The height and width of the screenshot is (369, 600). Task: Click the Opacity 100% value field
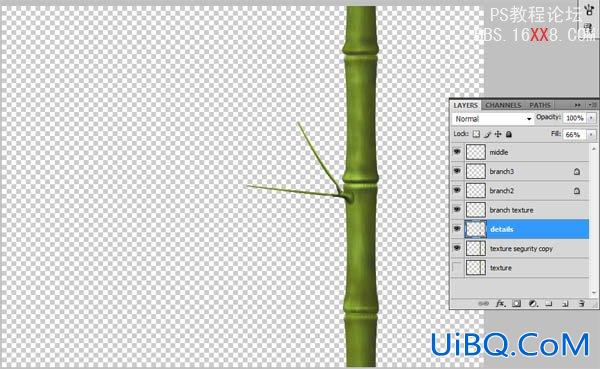(x=575, y=118)
